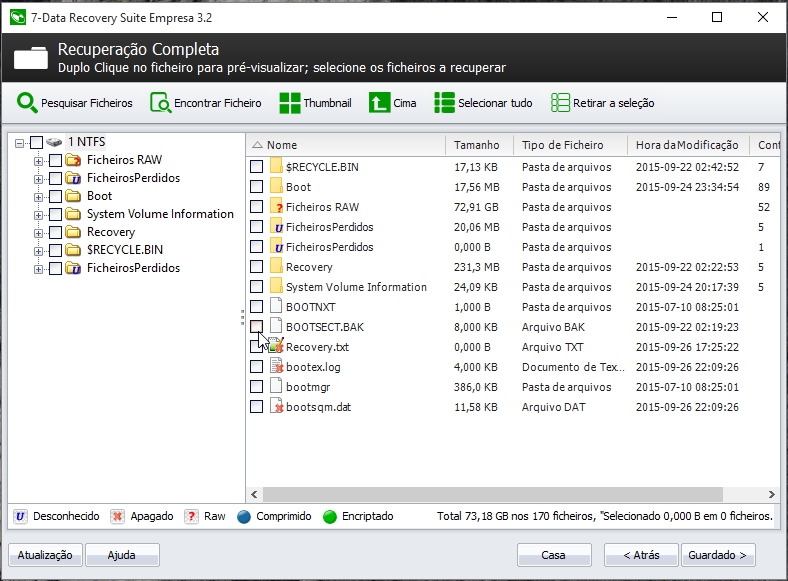Image resolution: width=788 pixels, height=581 pixels.
Task: Expand Recovery tree node
Action: pos(38,233)
